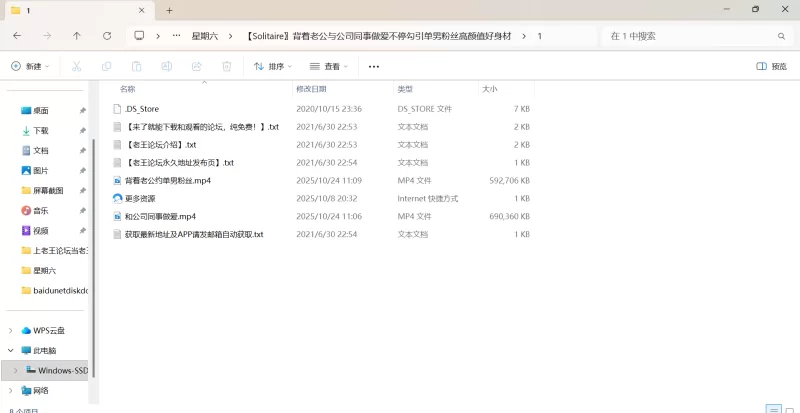Click the pin icon beside 桌面

(83, 111)
